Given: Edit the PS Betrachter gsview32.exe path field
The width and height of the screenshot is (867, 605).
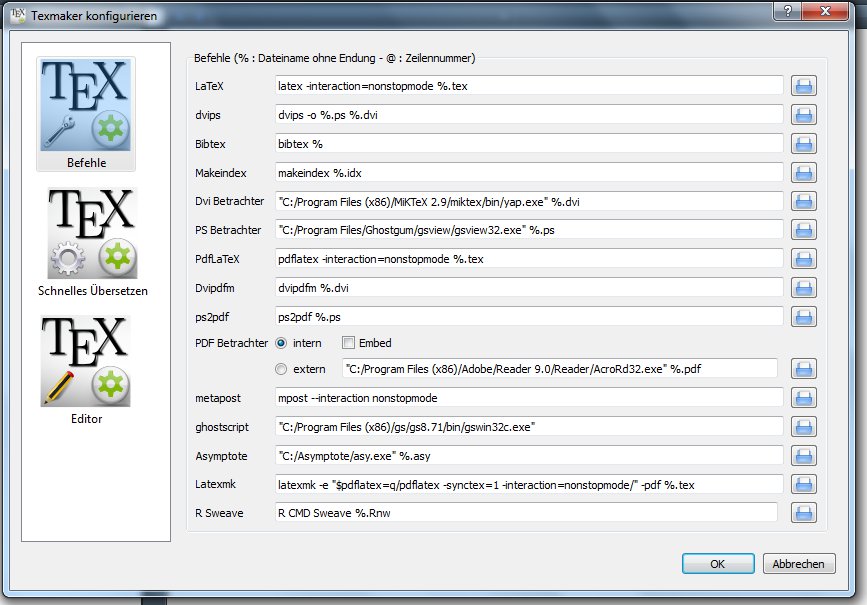Looking at the screenshot, I should (x=529, y=230).
